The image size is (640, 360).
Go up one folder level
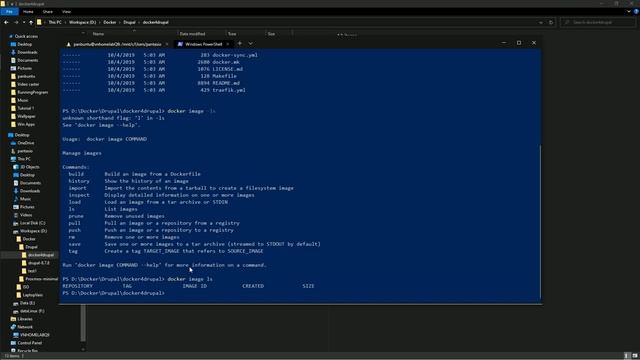point(31,22)
